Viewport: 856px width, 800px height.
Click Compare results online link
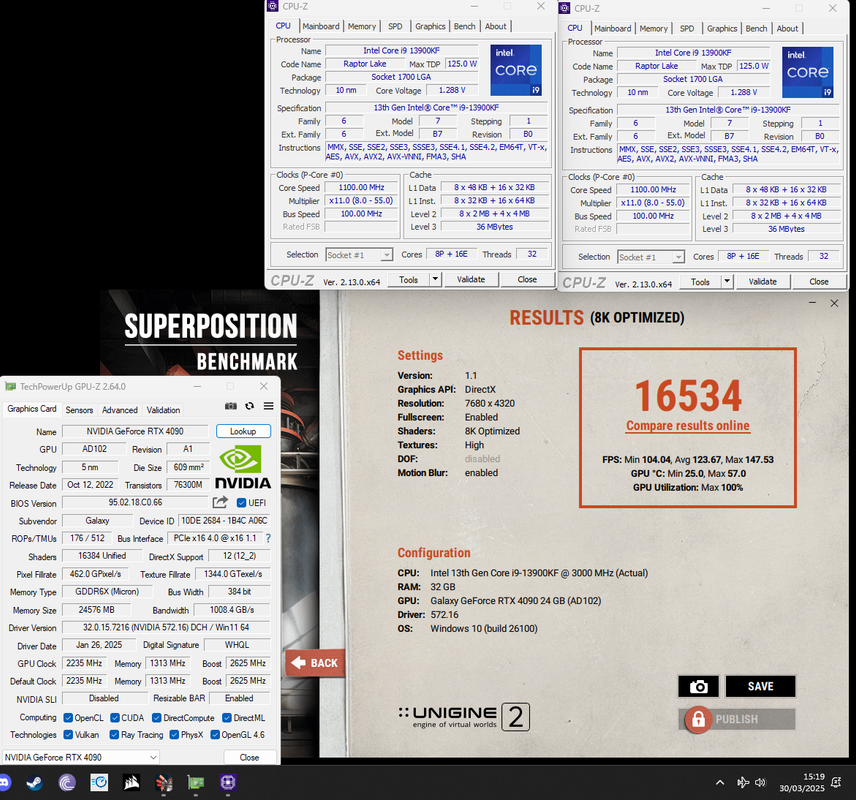687,425
